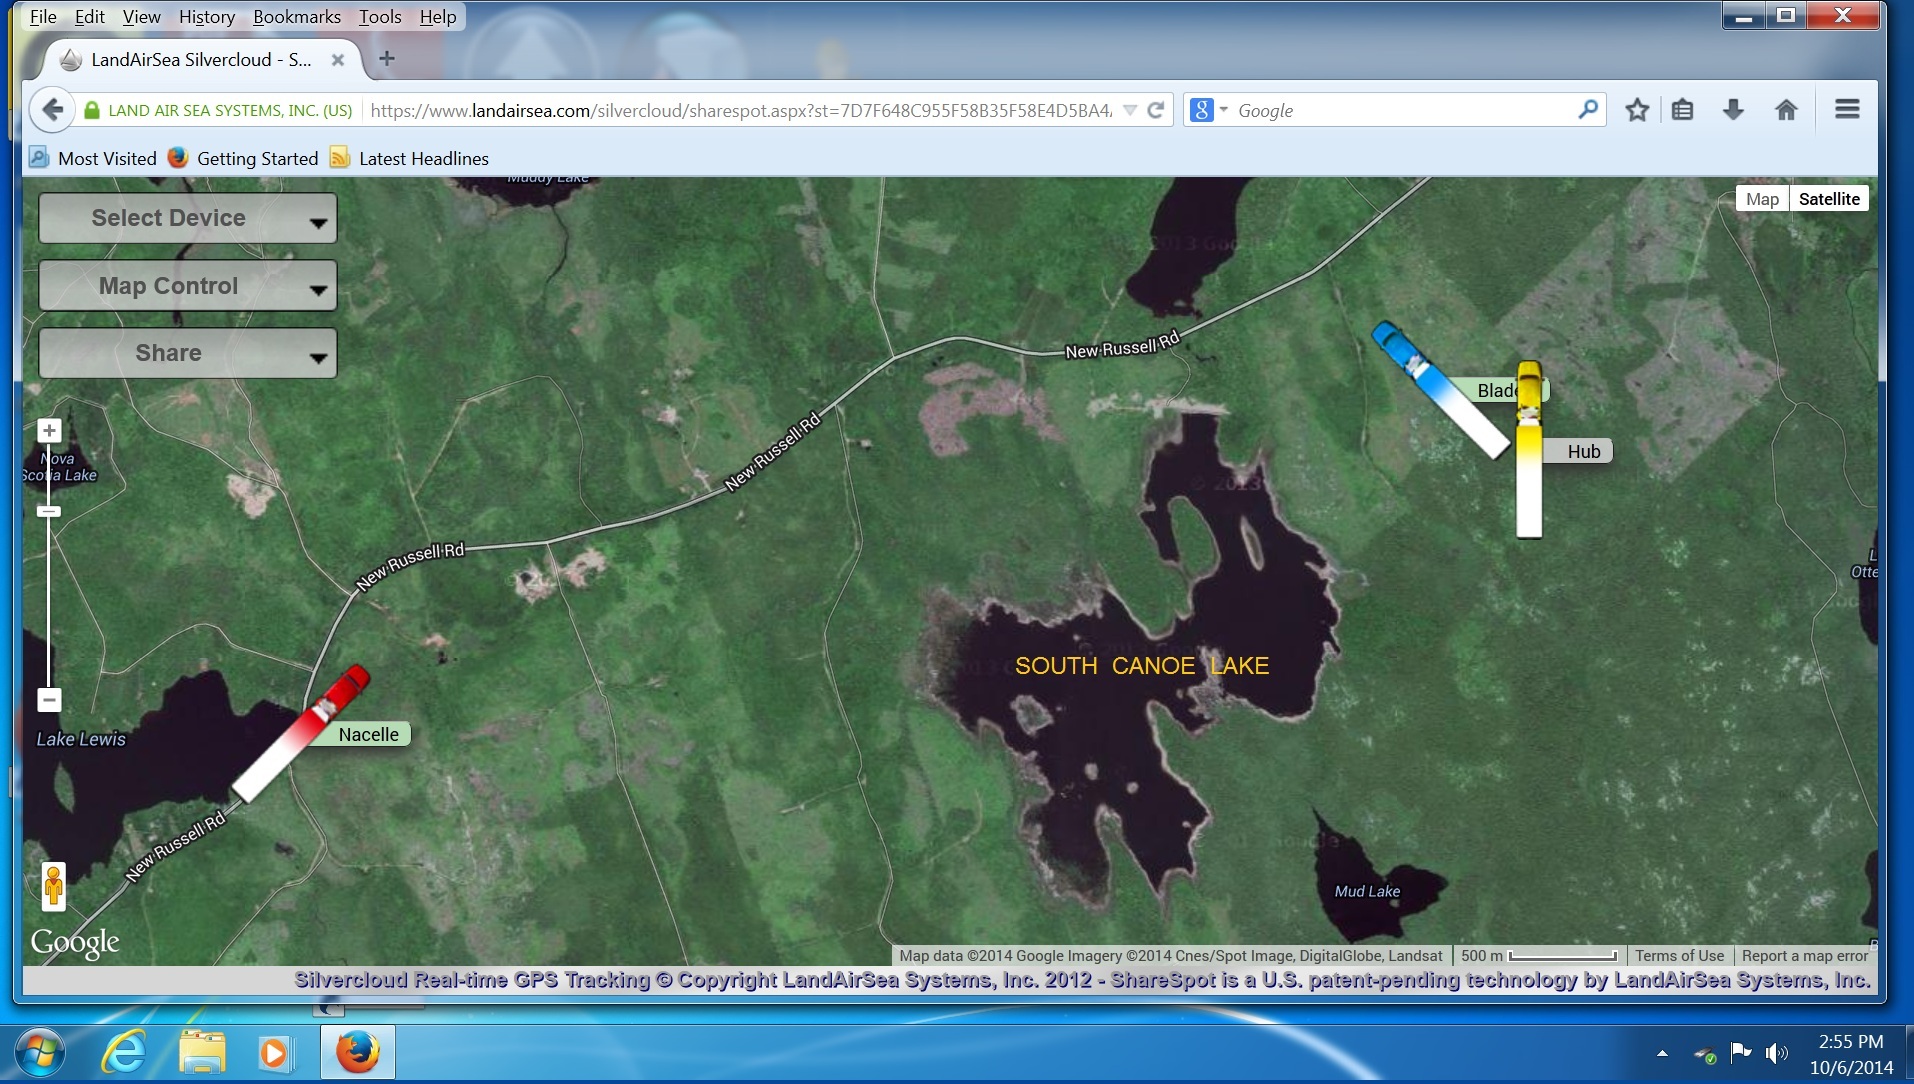Open the Tools menu
Screen dimensions: 1914x1084
point(380,16)
